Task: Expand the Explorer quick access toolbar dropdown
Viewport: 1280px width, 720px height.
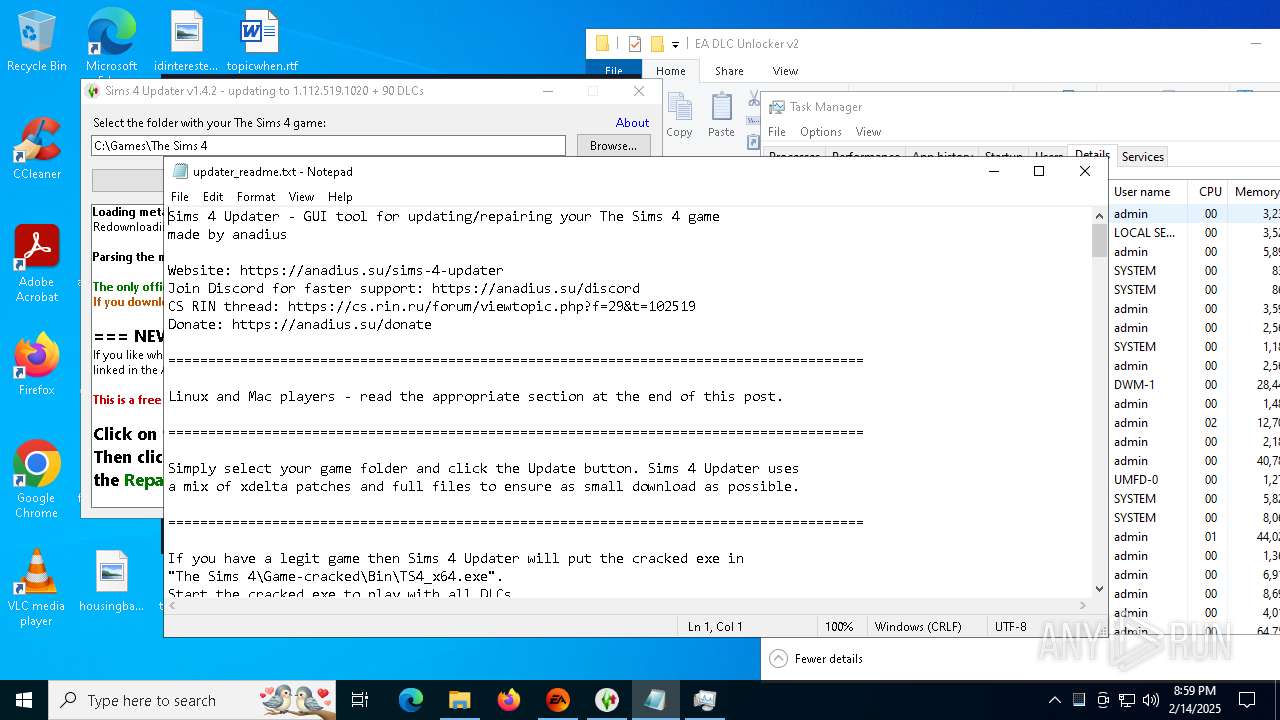Action: 675,44
